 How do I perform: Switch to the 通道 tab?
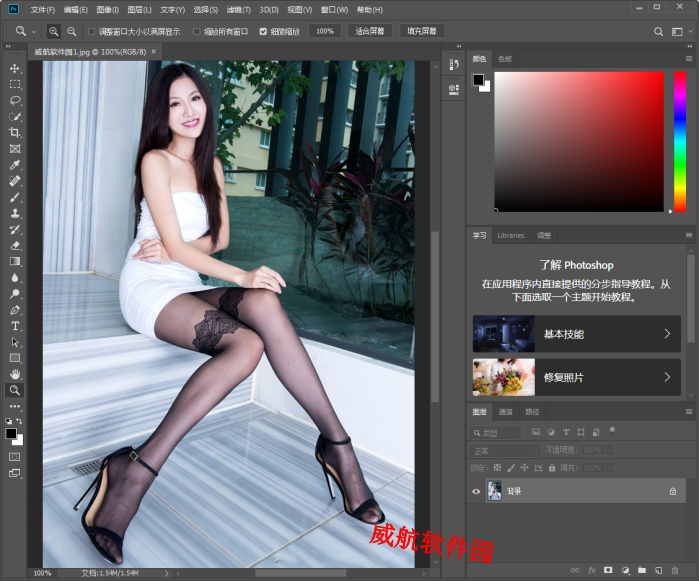point(506,412)
